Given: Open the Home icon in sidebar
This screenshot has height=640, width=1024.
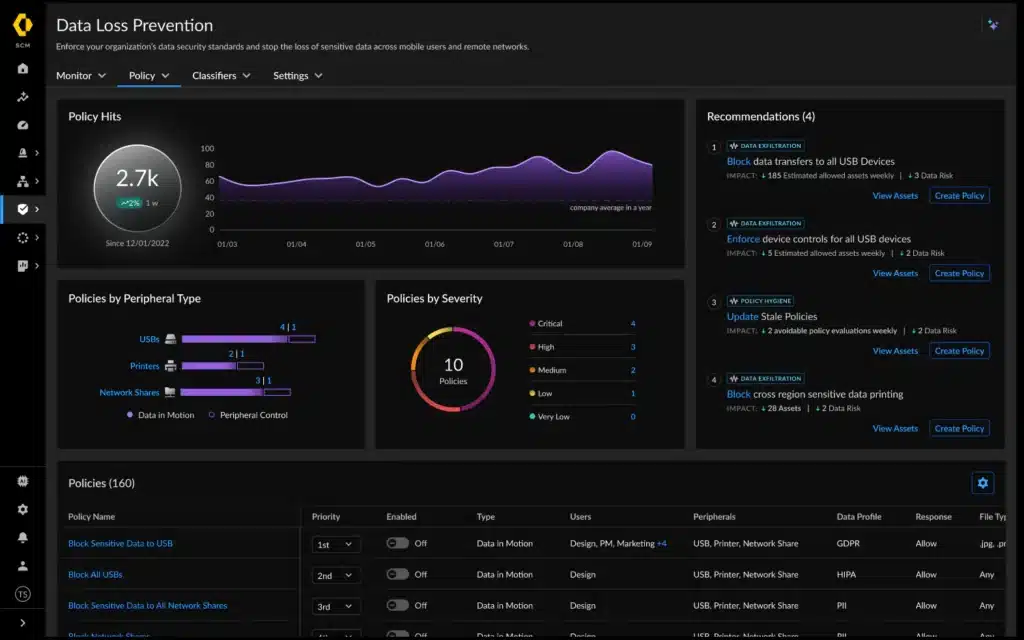Looking at the screenshot, I should pyautogui.click(x=23, y=69).
